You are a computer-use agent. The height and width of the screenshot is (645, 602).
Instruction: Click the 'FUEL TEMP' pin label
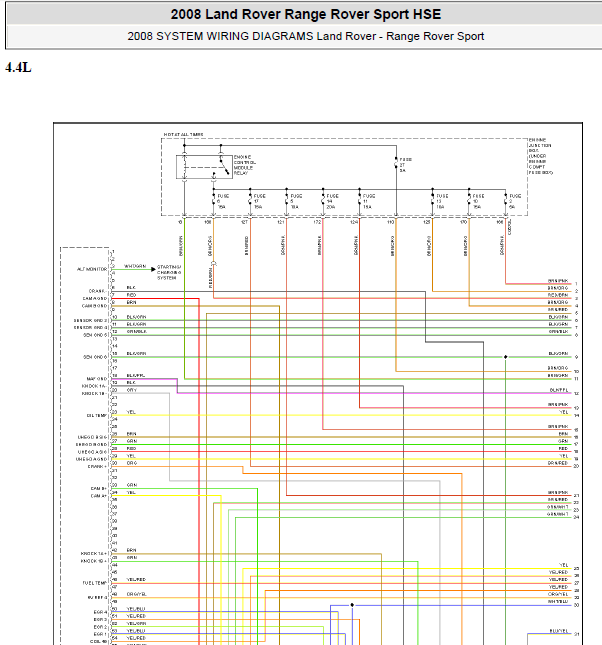click(95, 583)
